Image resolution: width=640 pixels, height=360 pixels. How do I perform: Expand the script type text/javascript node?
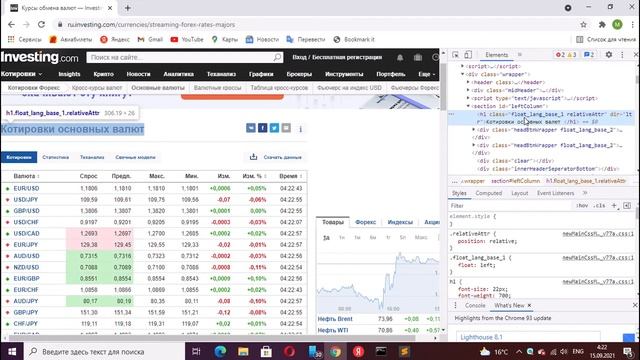(468, 98)
